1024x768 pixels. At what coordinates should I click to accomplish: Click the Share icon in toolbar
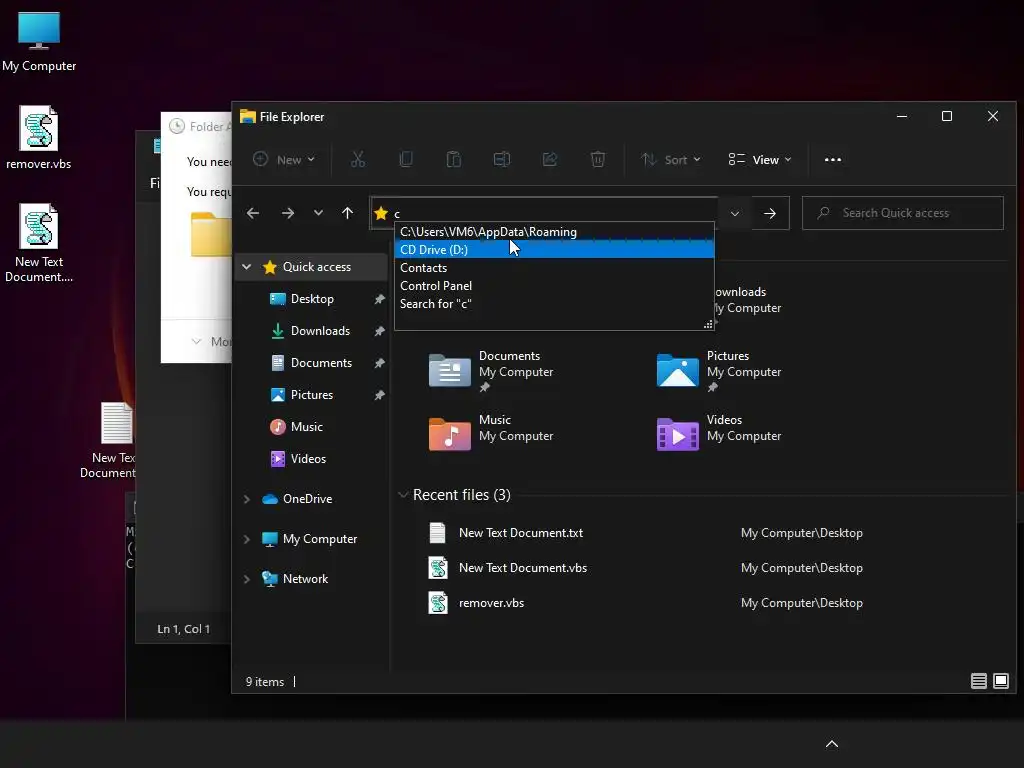pos(550,159)
